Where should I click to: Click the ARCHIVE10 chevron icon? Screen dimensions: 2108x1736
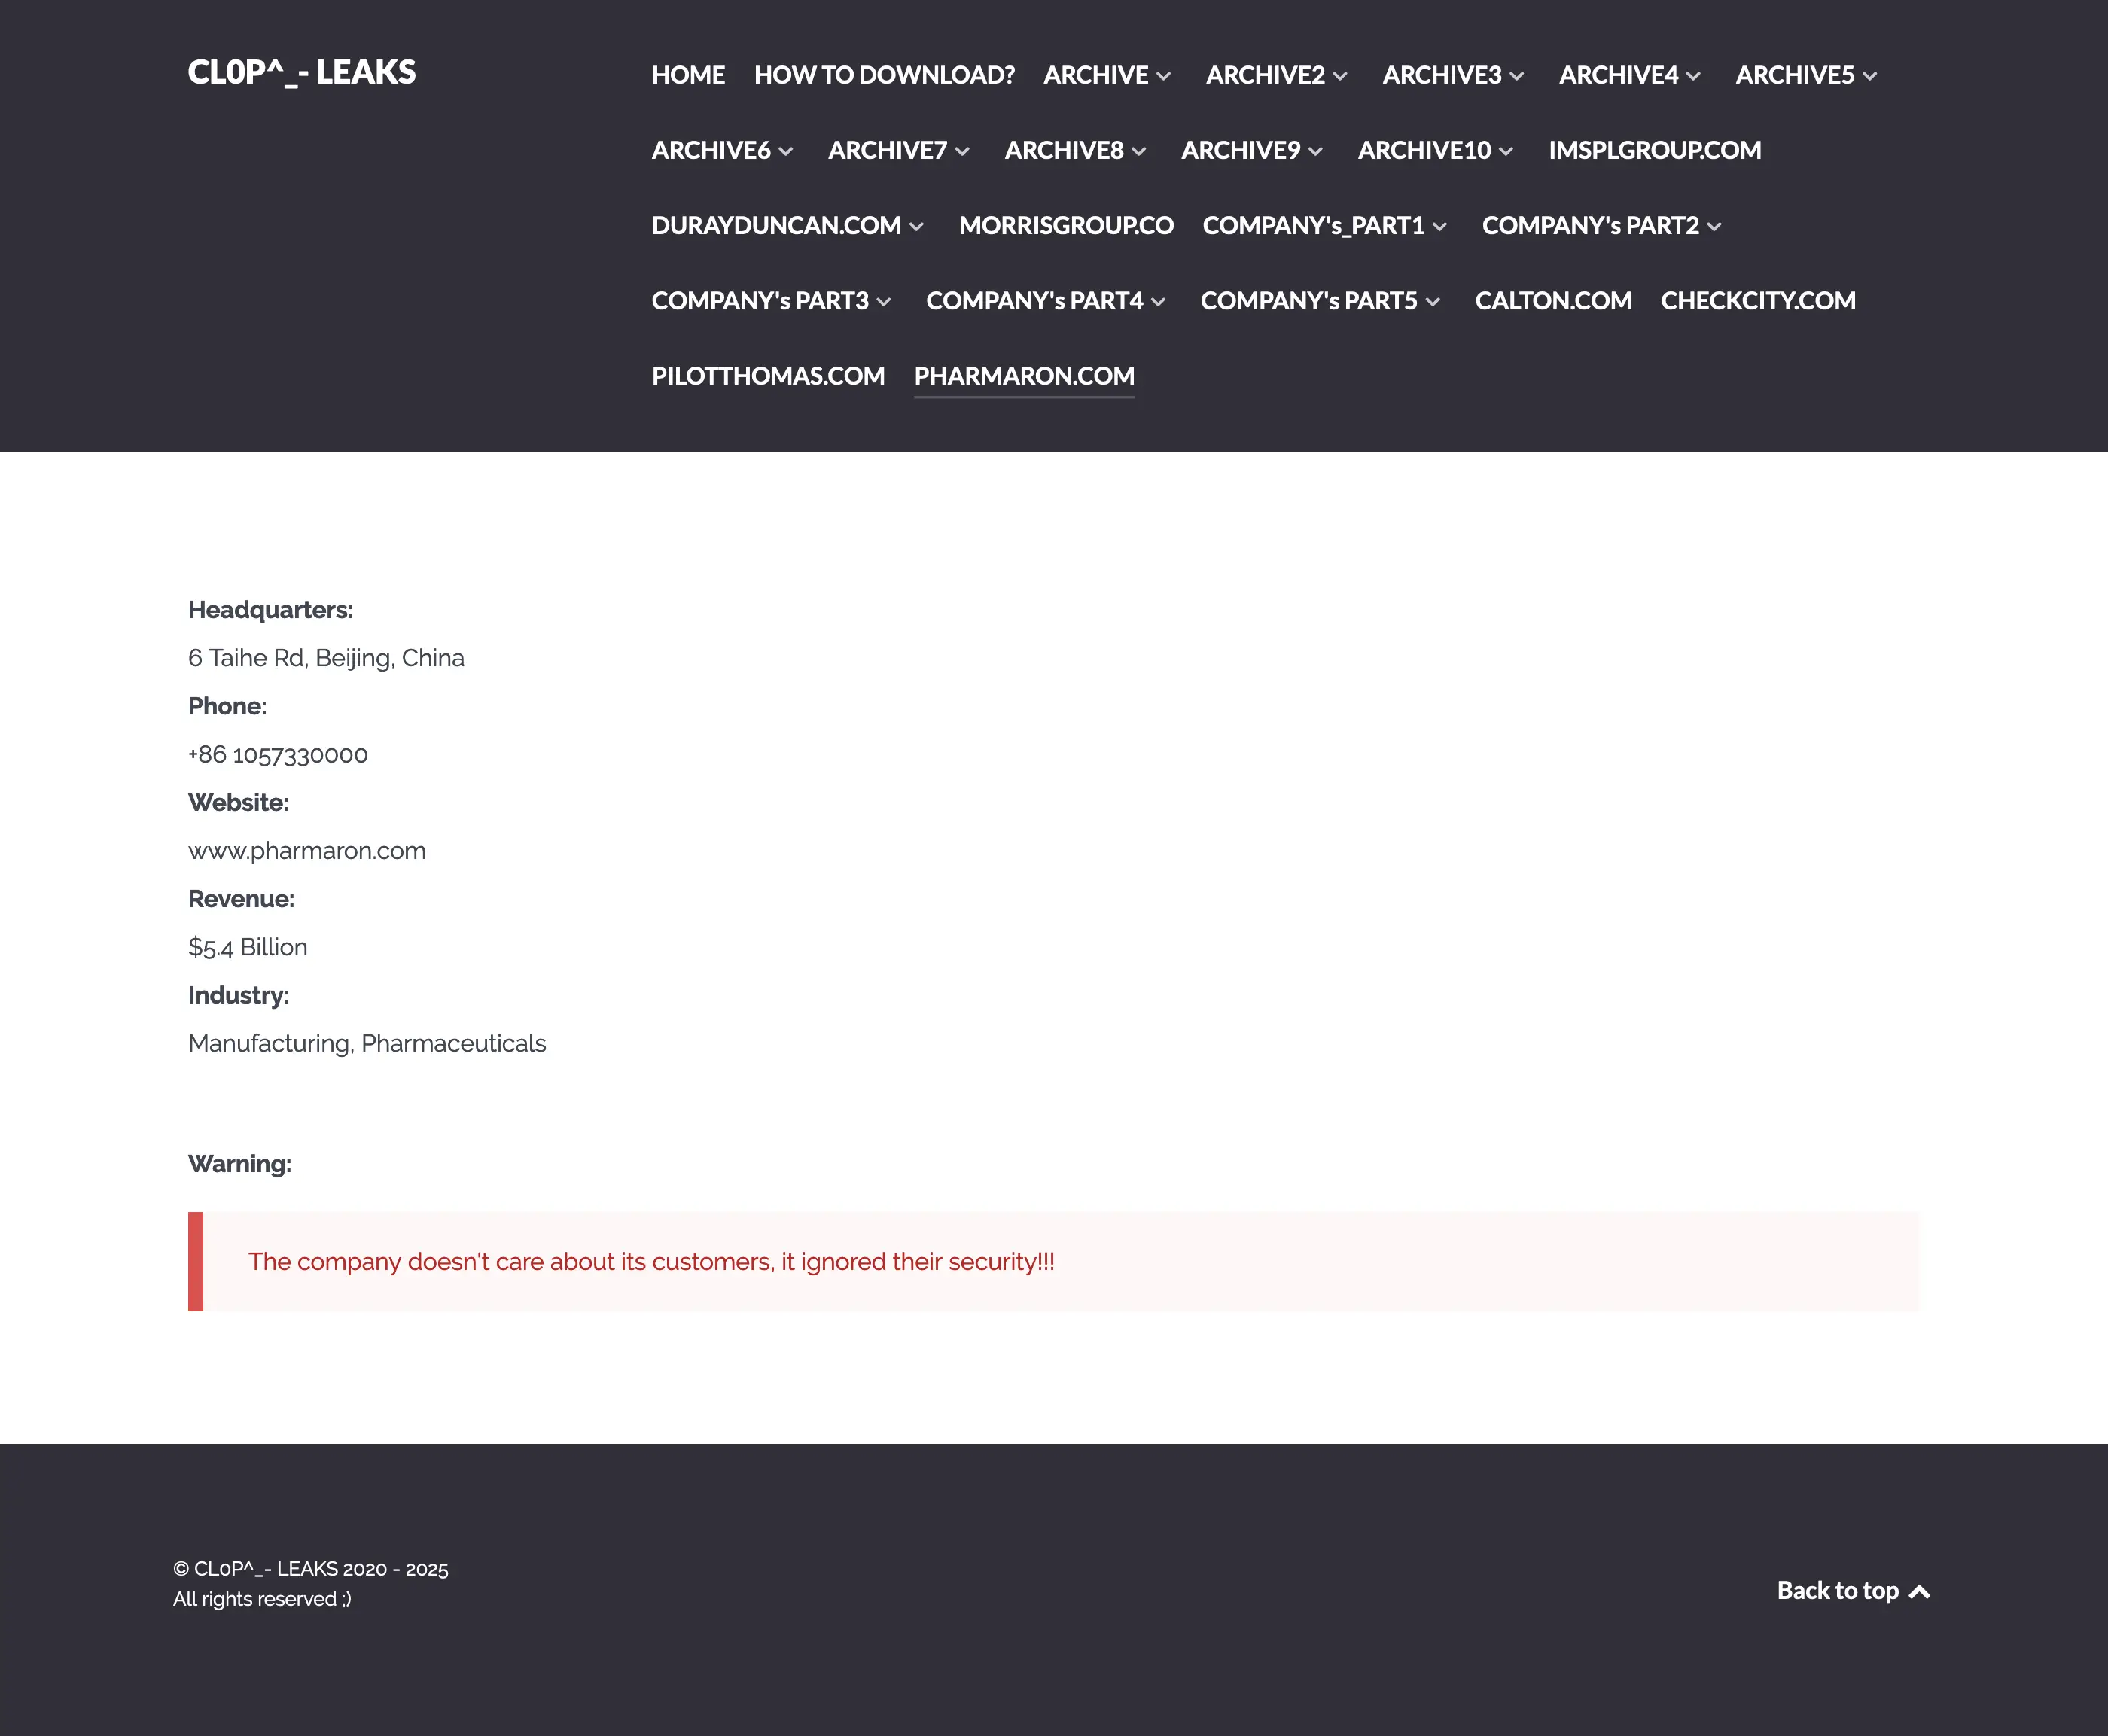pyautogui.click(x=1506, y=151)
